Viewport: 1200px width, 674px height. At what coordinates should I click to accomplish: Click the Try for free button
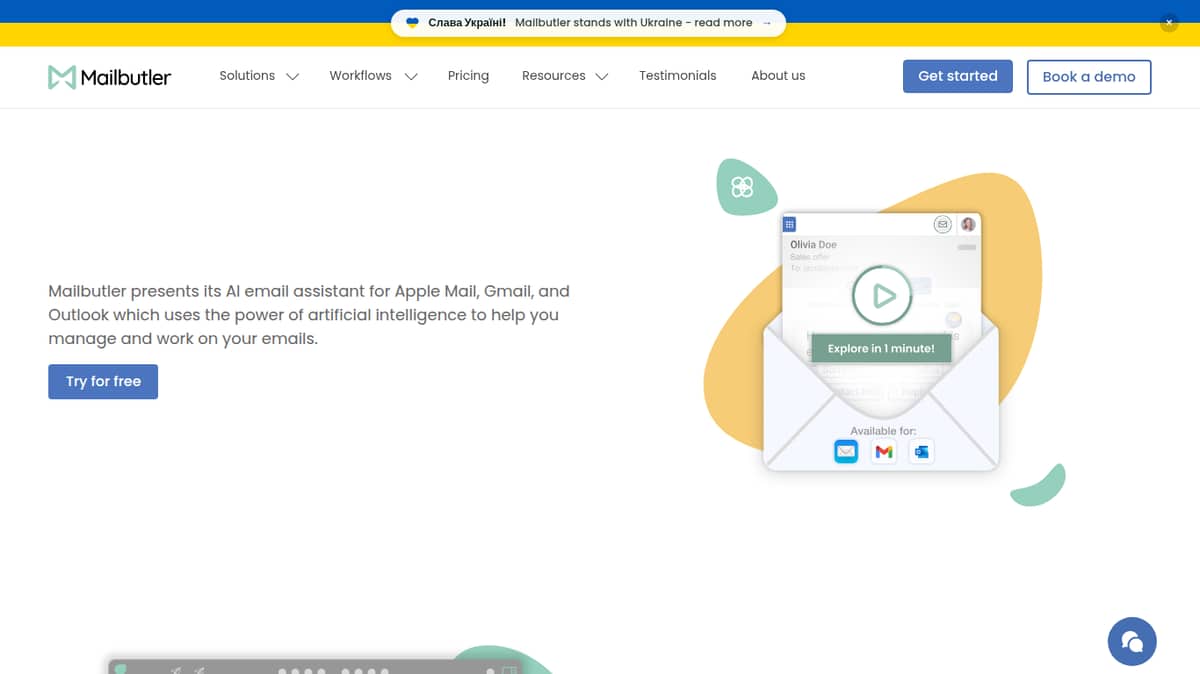(103, 381)
